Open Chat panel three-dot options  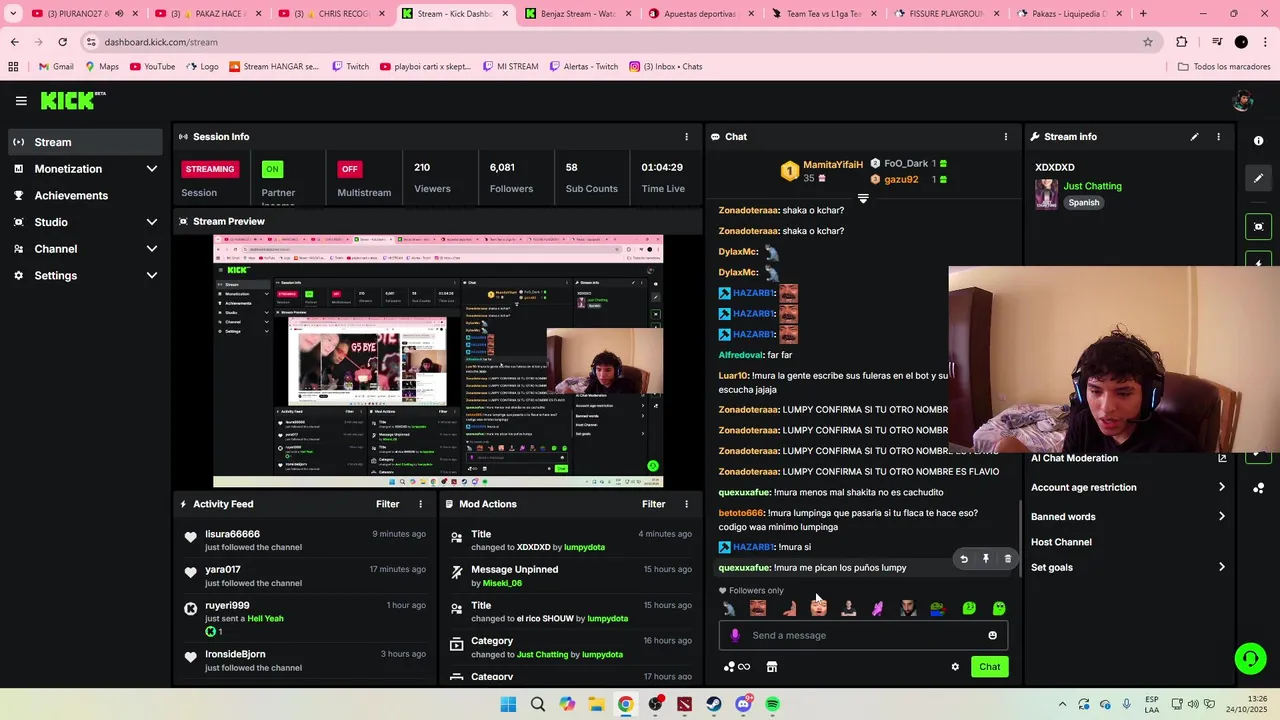click(1006, 137)
